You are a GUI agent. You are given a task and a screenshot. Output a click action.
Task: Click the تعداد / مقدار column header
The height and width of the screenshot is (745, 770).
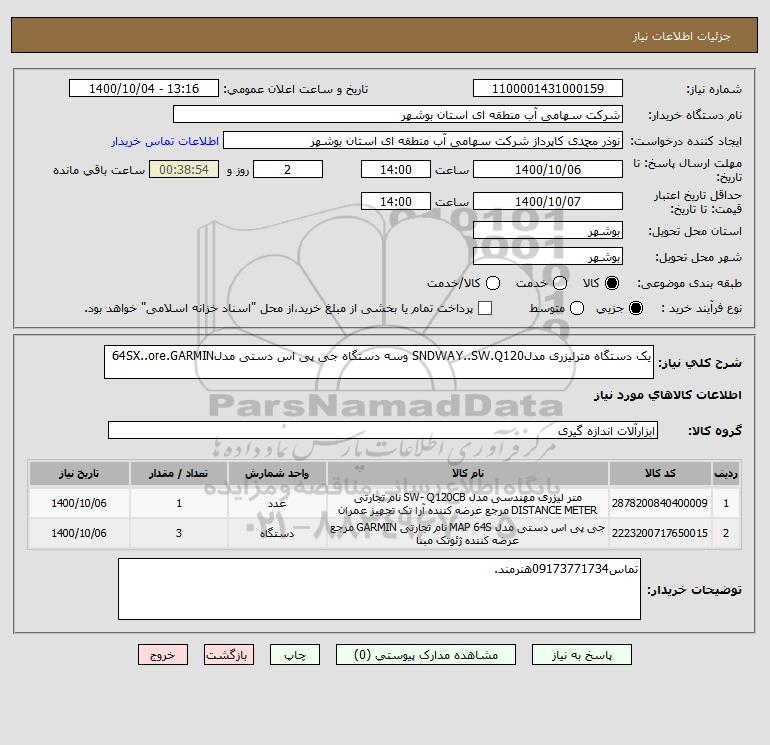(179, 473)
